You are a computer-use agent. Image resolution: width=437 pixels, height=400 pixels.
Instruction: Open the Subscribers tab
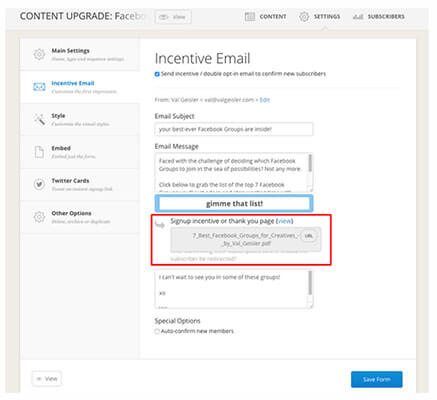(379, 17)
